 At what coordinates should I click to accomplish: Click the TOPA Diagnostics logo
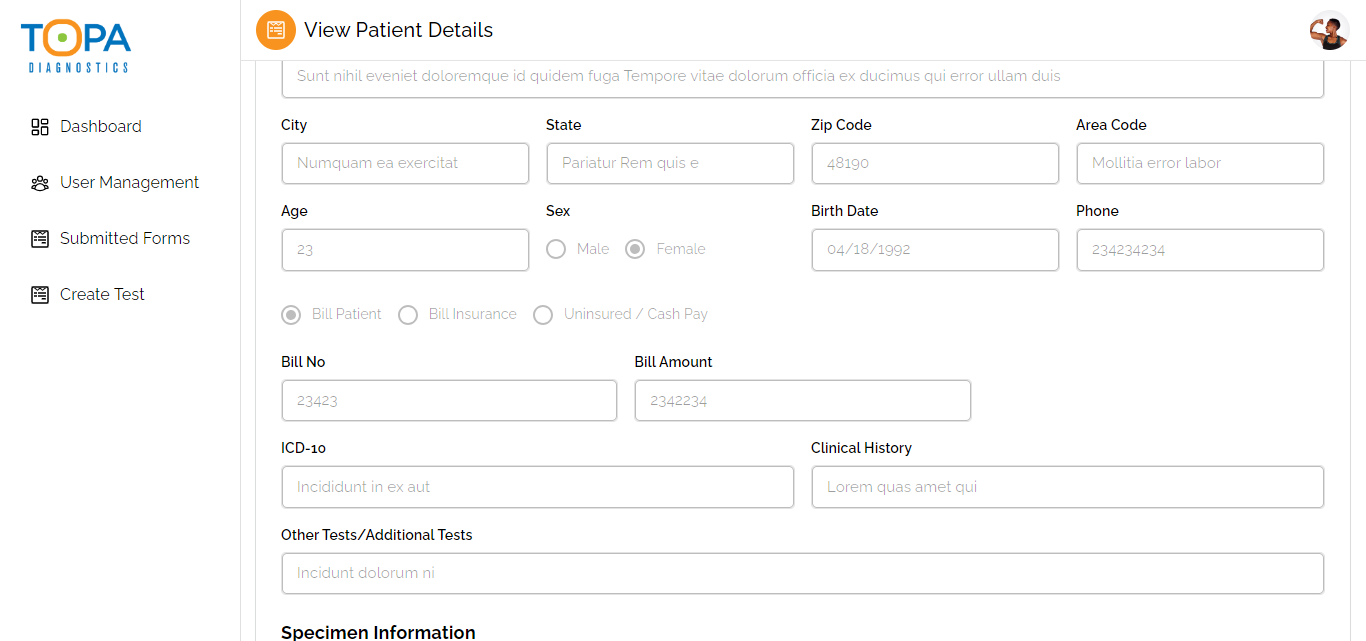(x=76, y=47)
